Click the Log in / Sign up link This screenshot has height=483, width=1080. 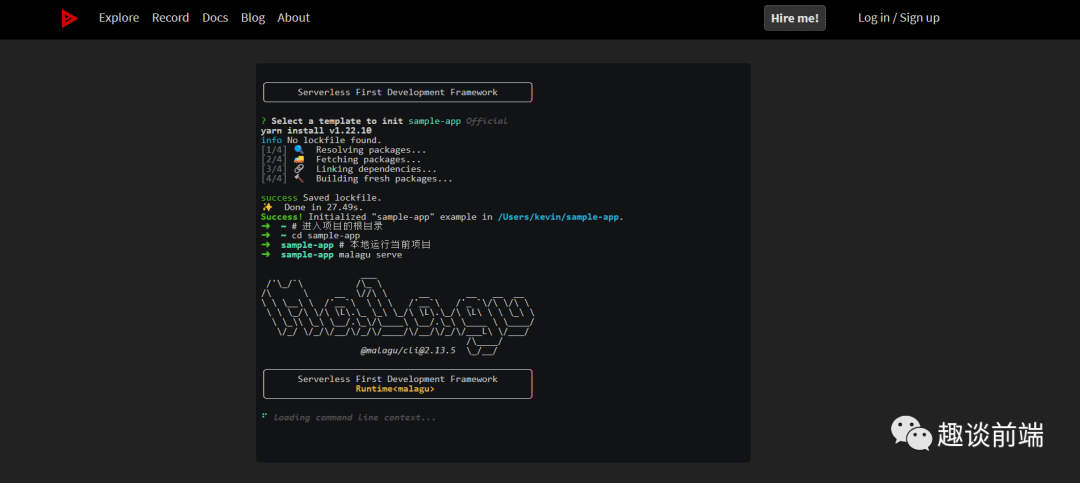pos(898,18)
